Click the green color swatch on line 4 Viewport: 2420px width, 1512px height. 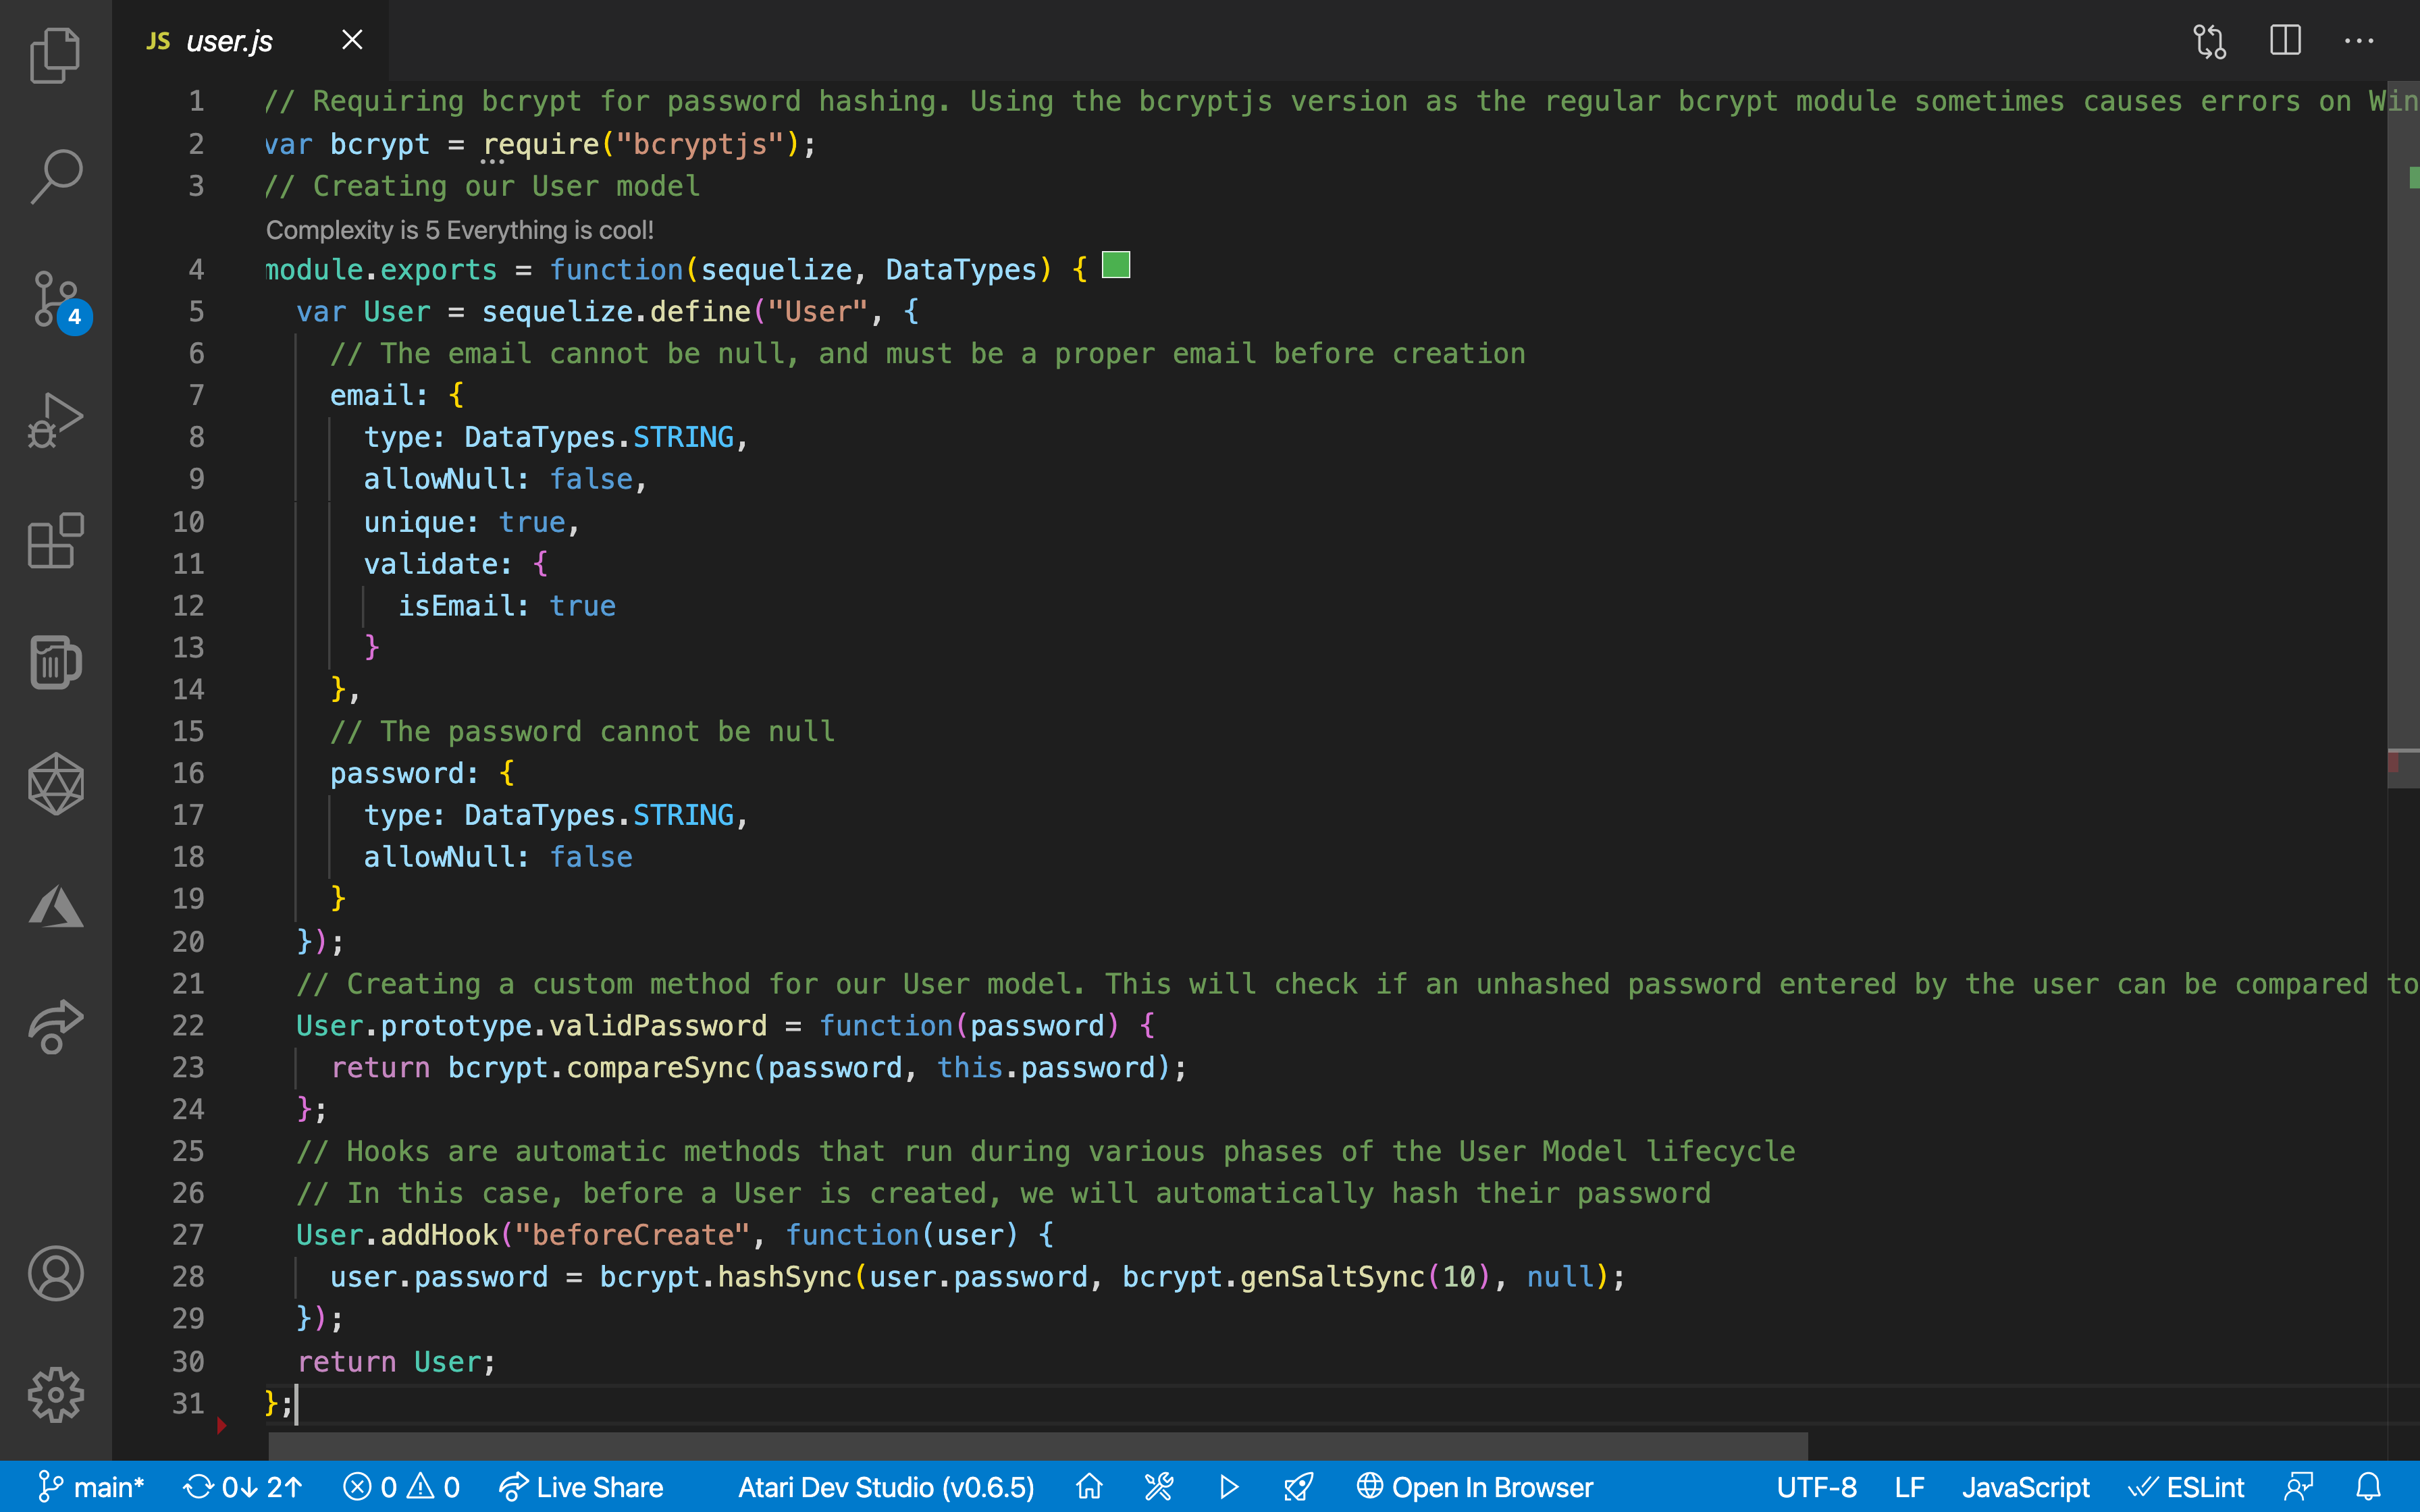[1115, 265]
